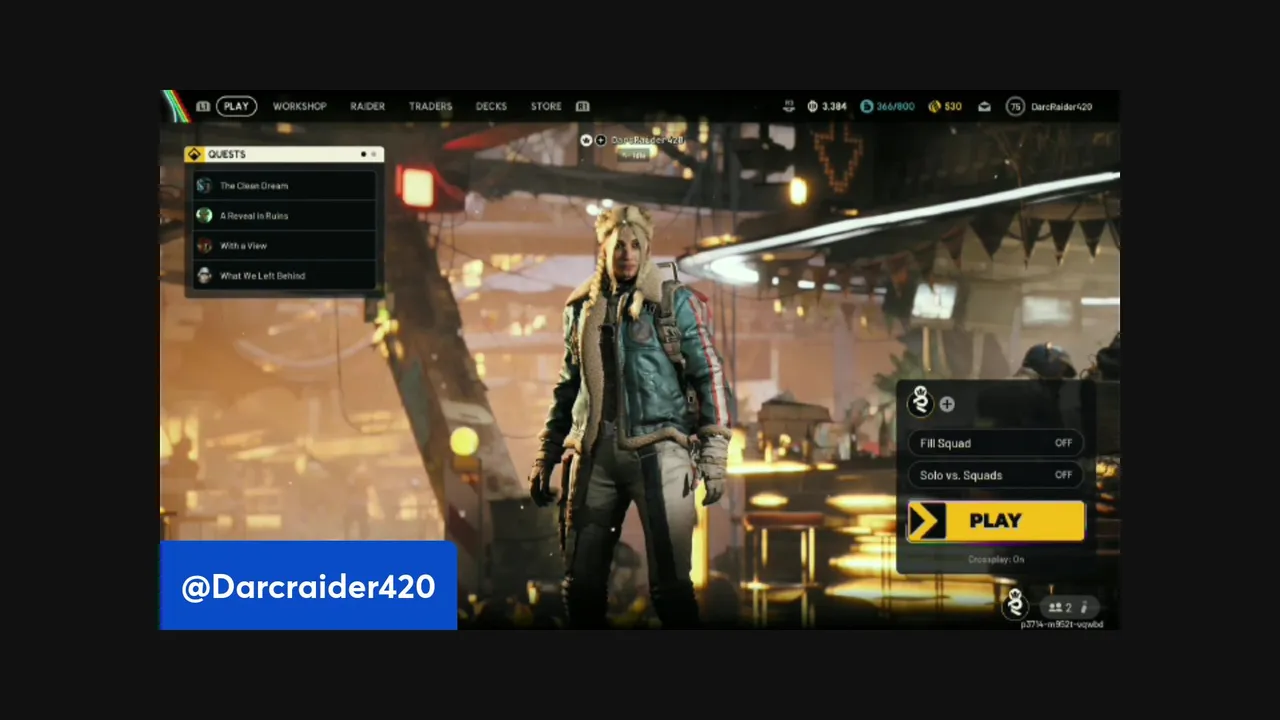The width and height of the screenshot is (1280, 720).
Task: Select the STORE tab
Action: click(x=546, y=106)
